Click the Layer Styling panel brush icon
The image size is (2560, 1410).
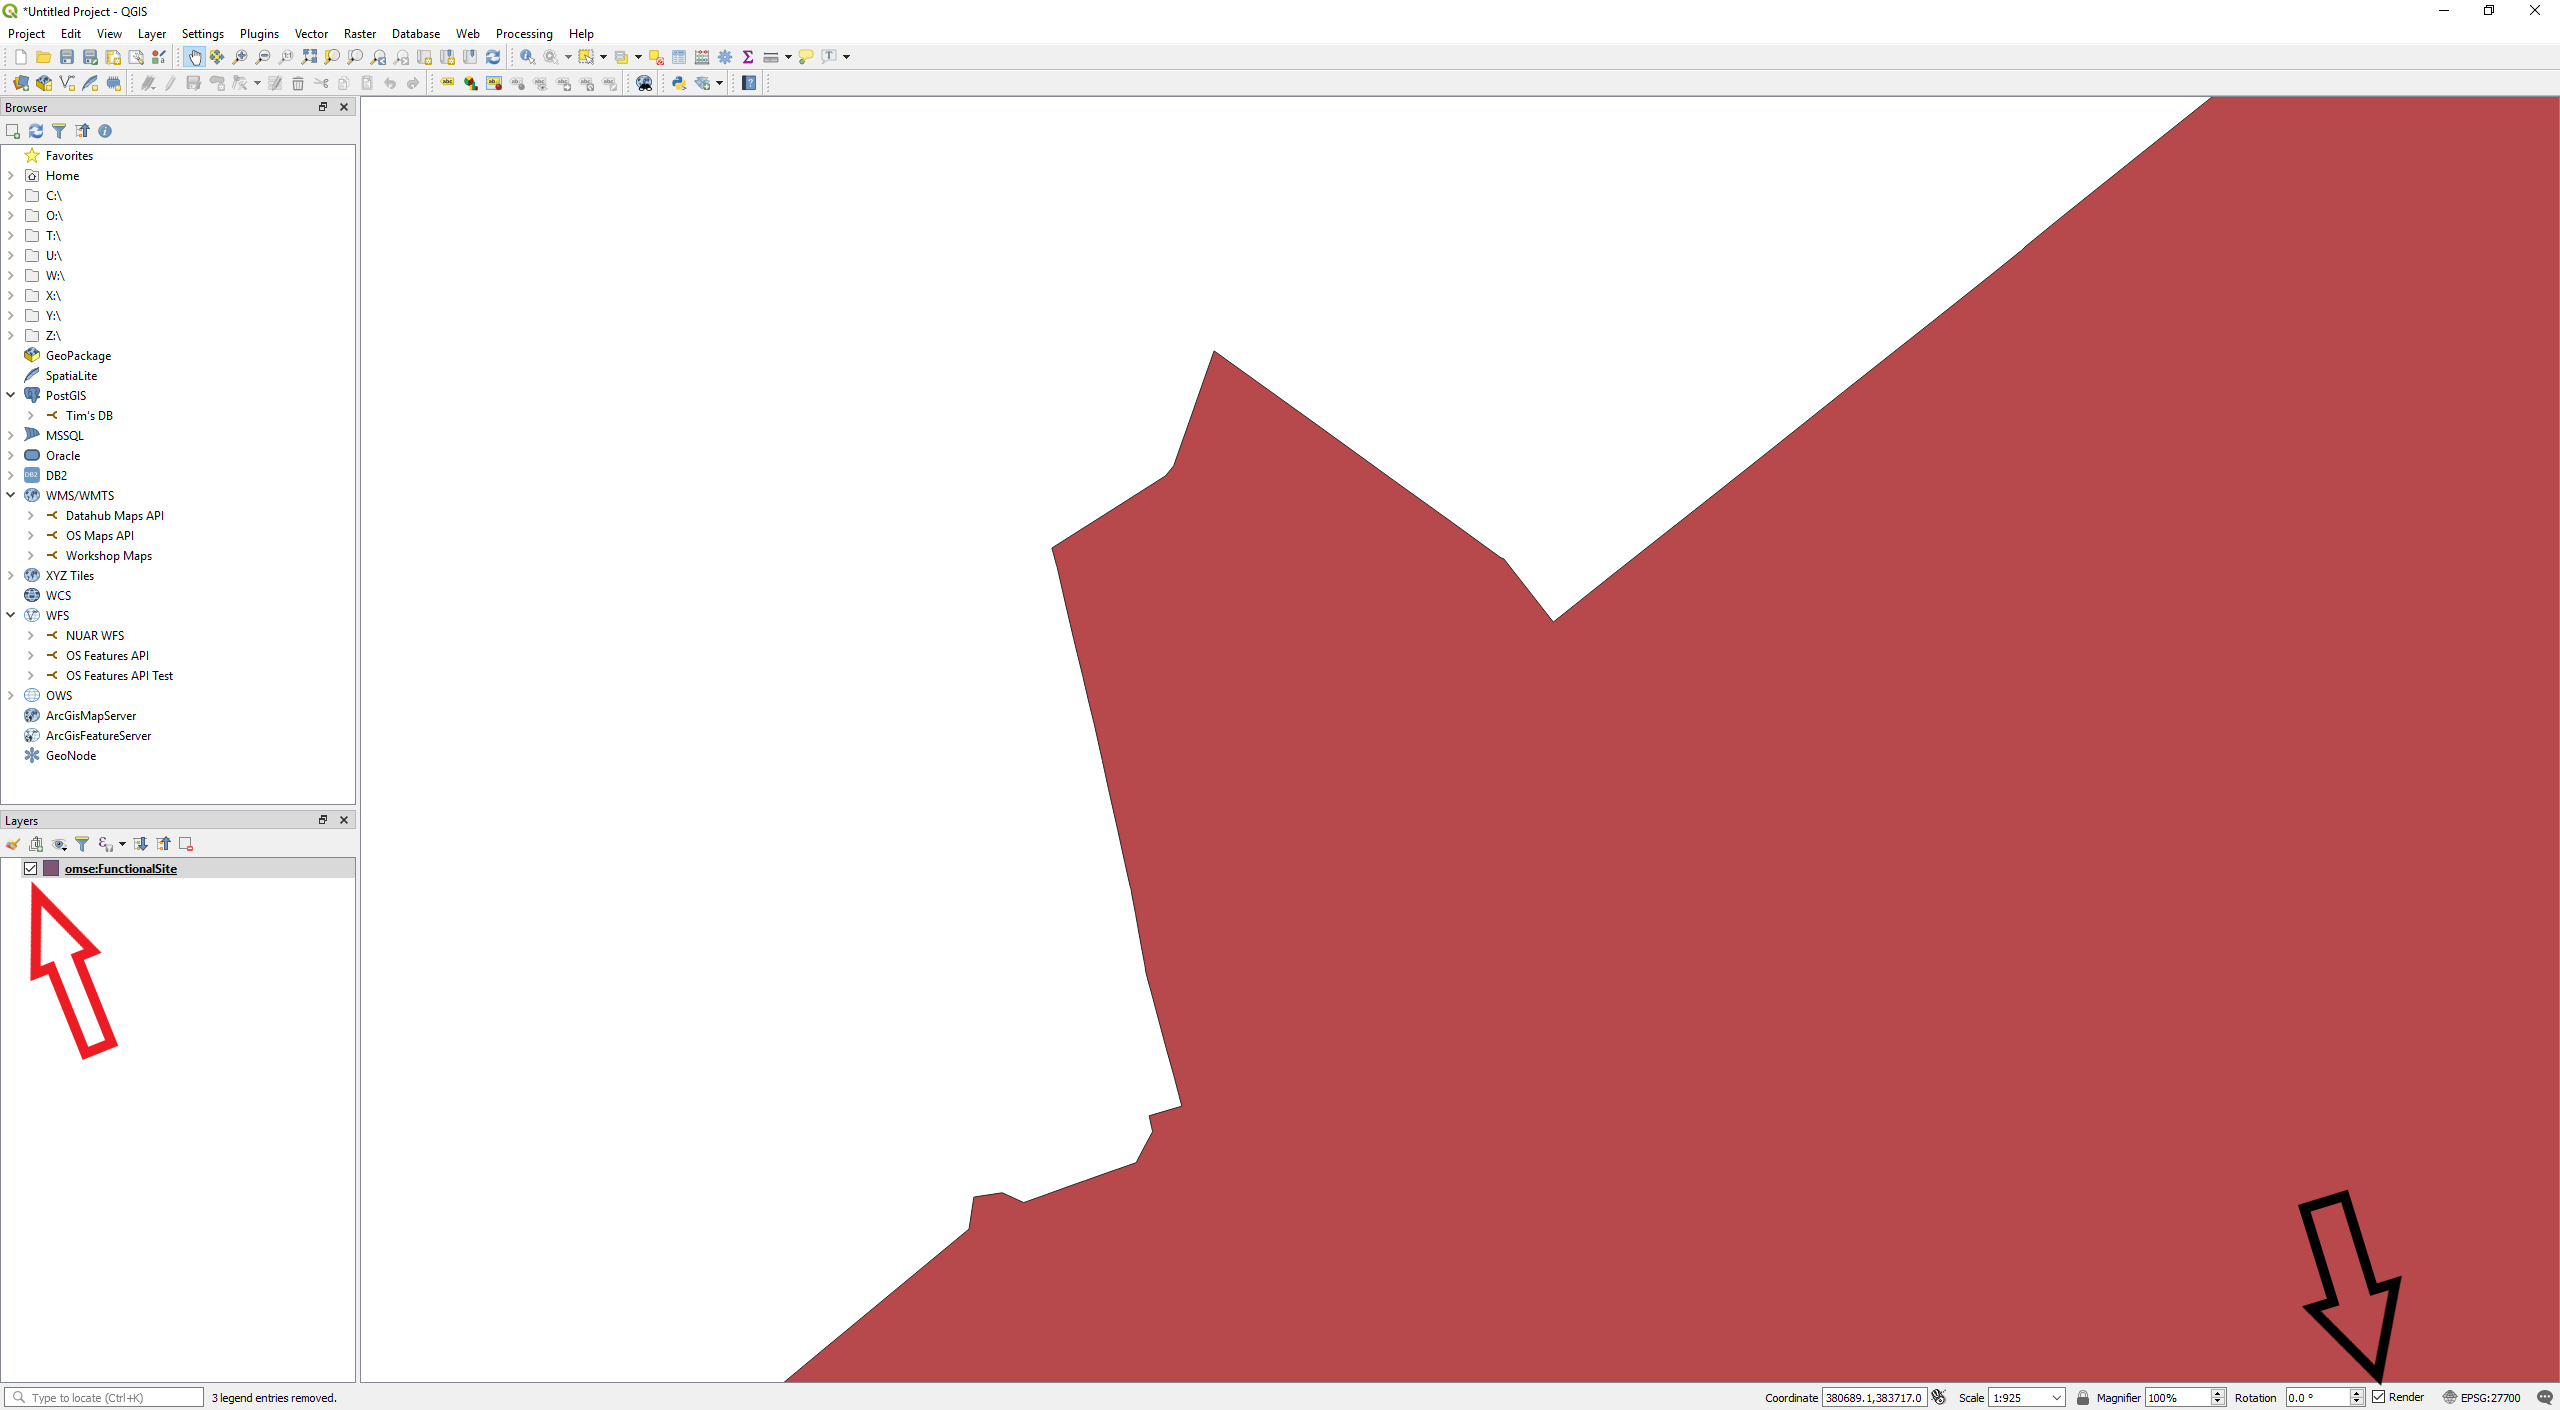pos(13,844)
